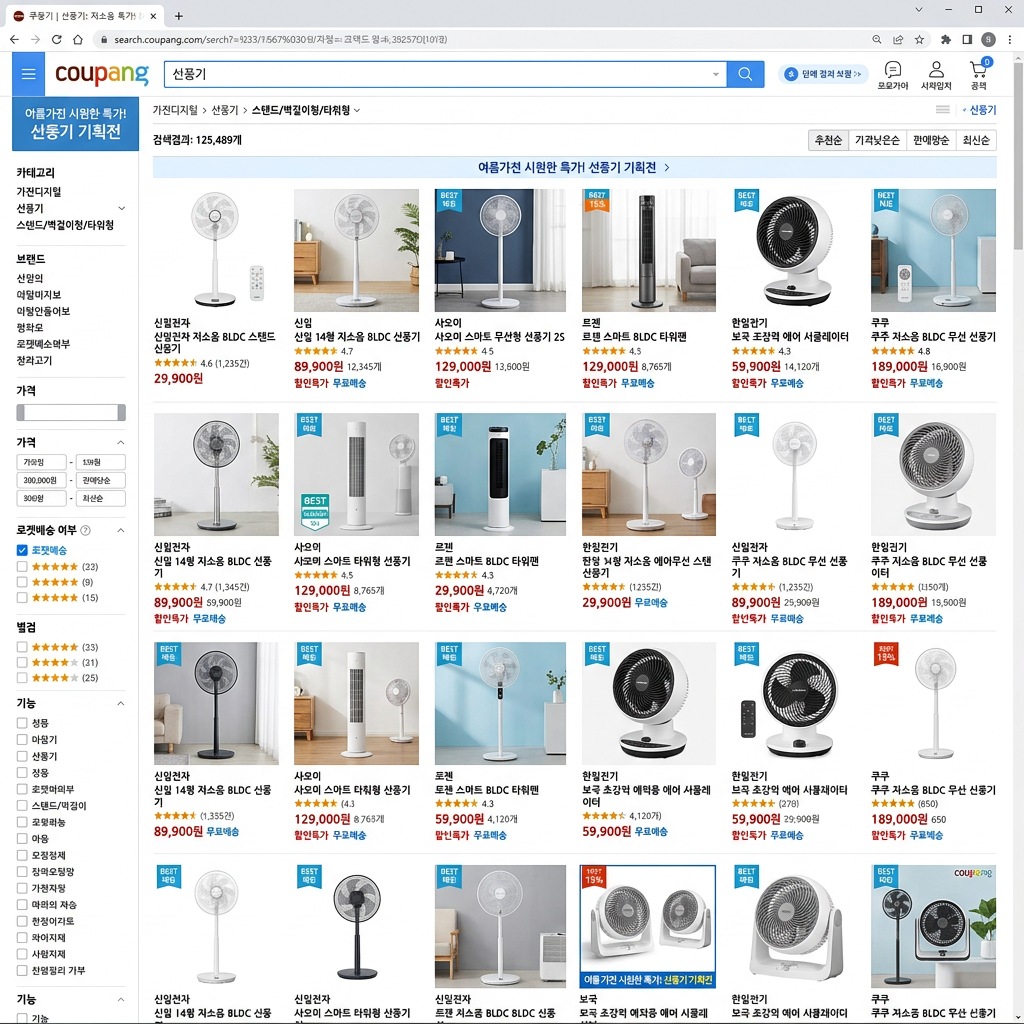Check the five-star (15) filter checkbox

coord(22,598)
